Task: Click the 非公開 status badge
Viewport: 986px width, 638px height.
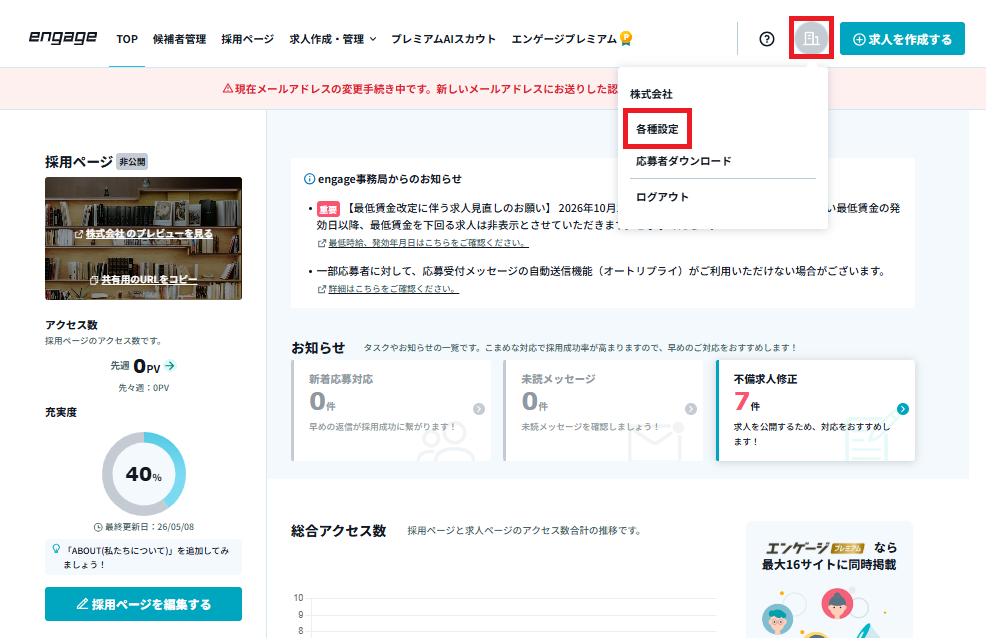Action: 132,162
